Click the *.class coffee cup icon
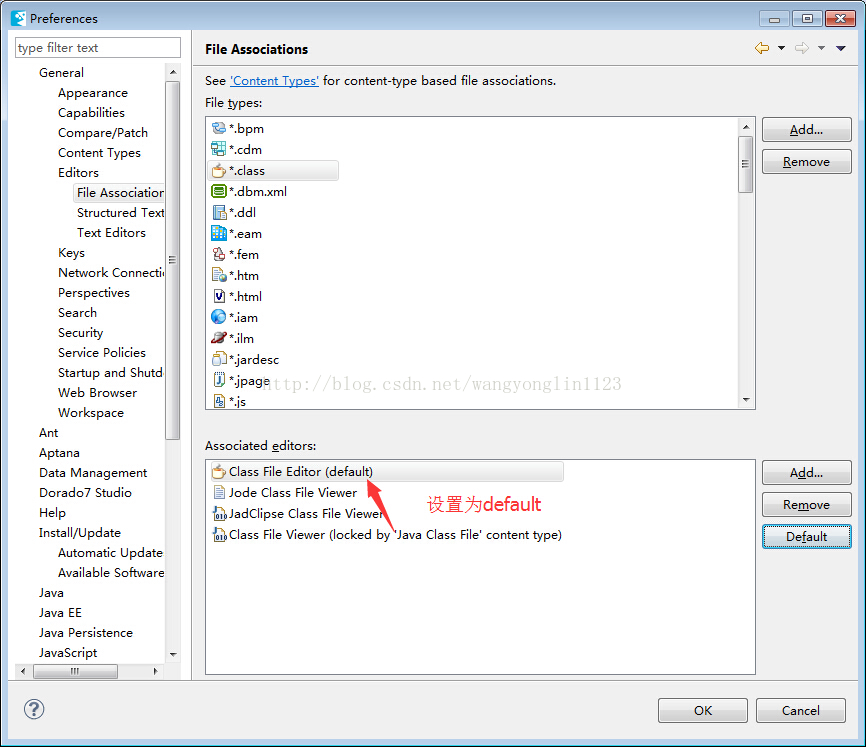This screenshot has height=747, width=866. [219, 171]
